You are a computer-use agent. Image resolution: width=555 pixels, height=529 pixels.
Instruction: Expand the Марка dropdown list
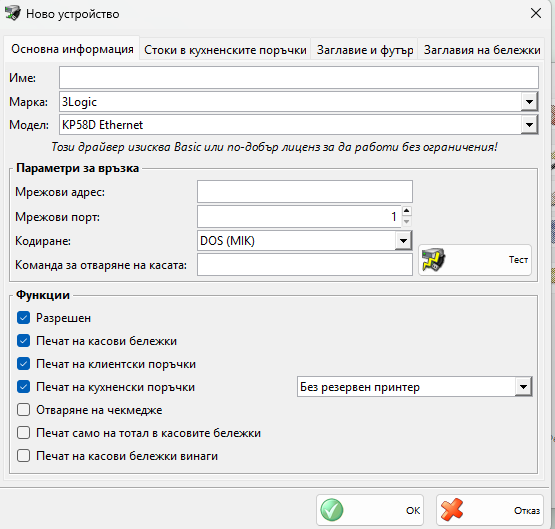click(530, 102)
